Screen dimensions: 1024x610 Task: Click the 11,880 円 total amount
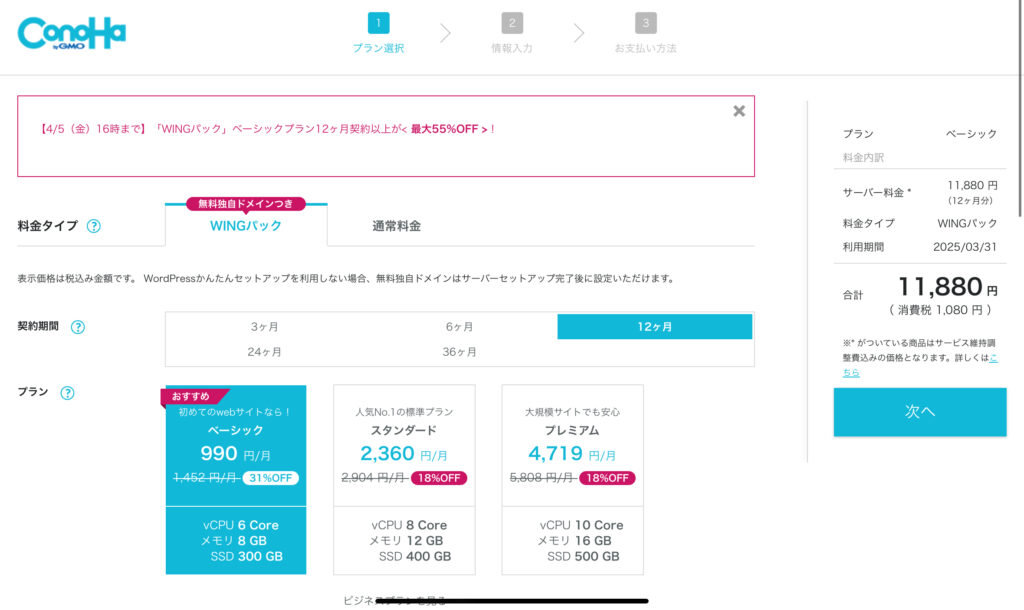(x=948, y=287)
